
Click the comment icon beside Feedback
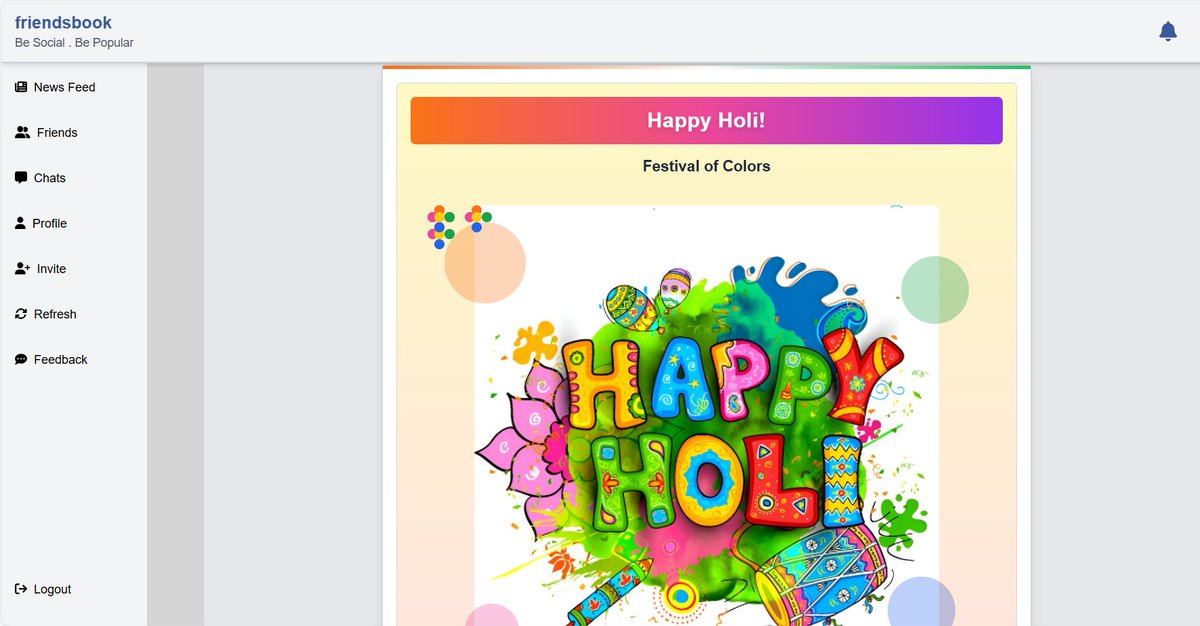point(21,359)
